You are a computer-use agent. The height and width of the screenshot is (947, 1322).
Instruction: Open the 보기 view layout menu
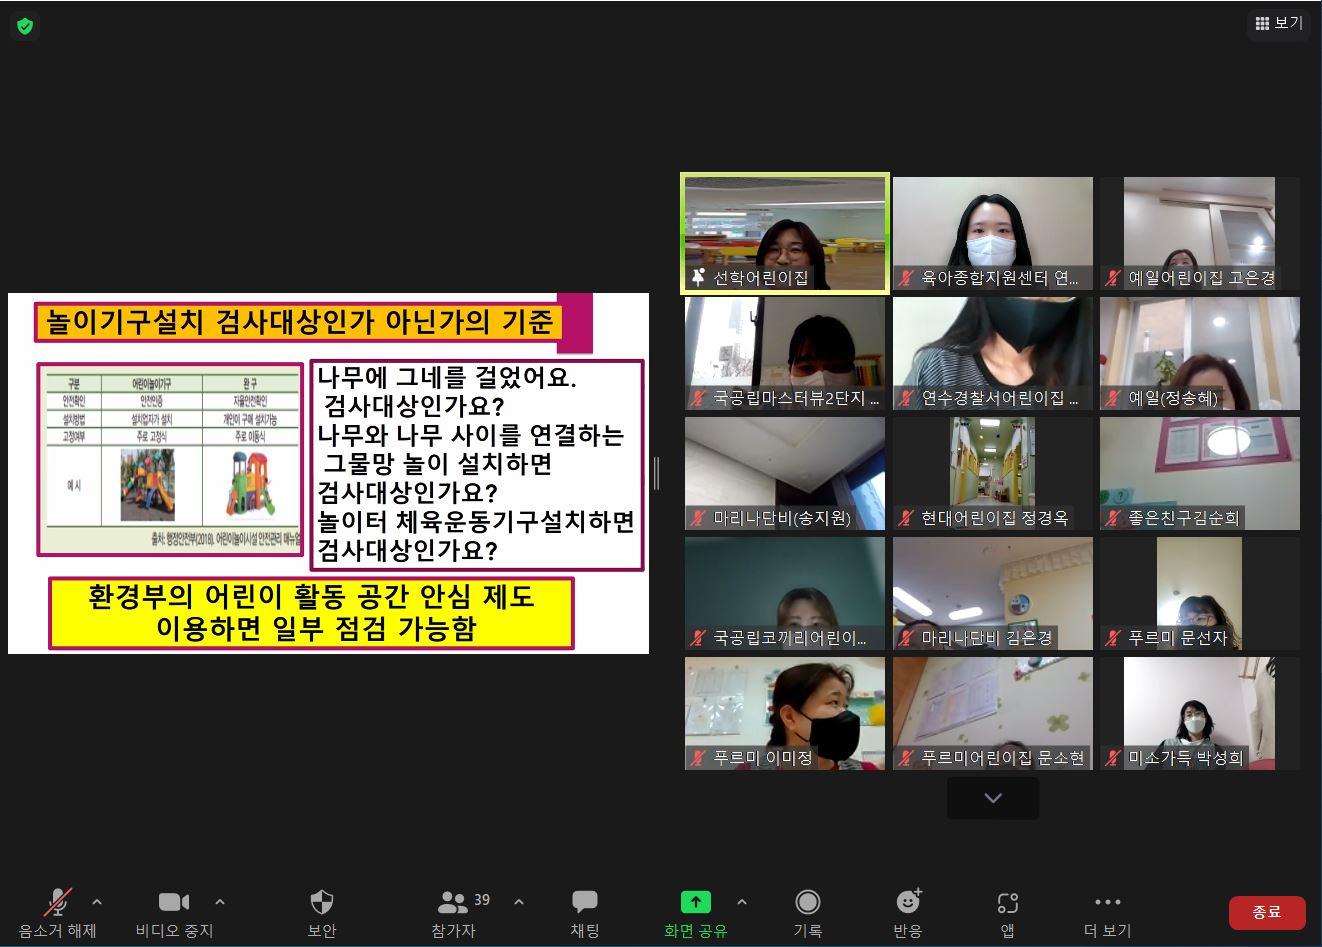click(1279, 23)
